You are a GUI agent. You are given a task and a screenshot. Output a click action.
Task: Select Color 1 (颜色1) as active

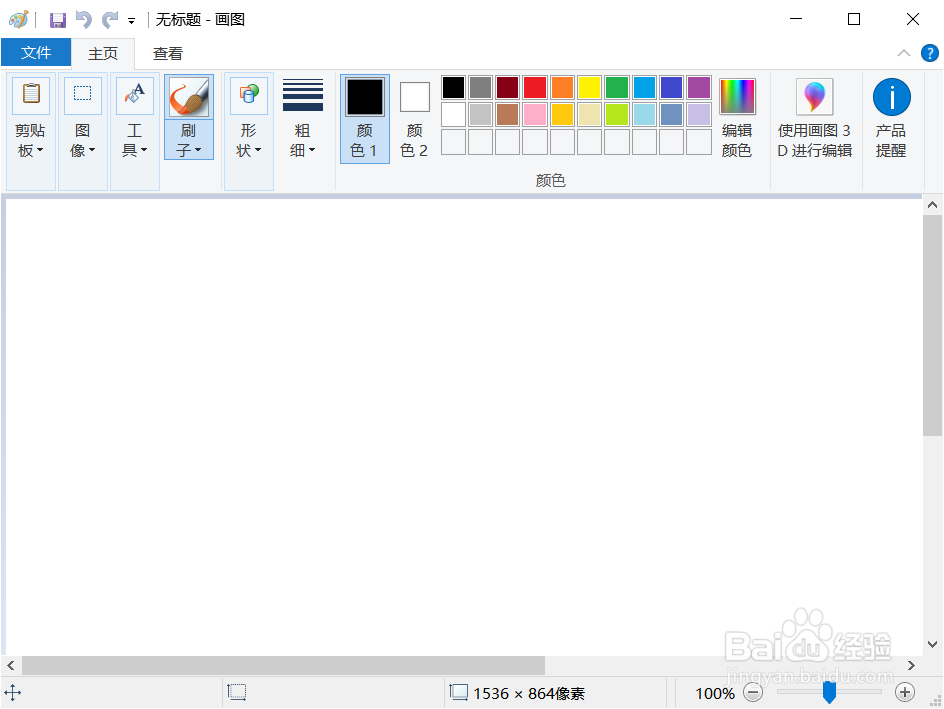(x=364, y=96)
